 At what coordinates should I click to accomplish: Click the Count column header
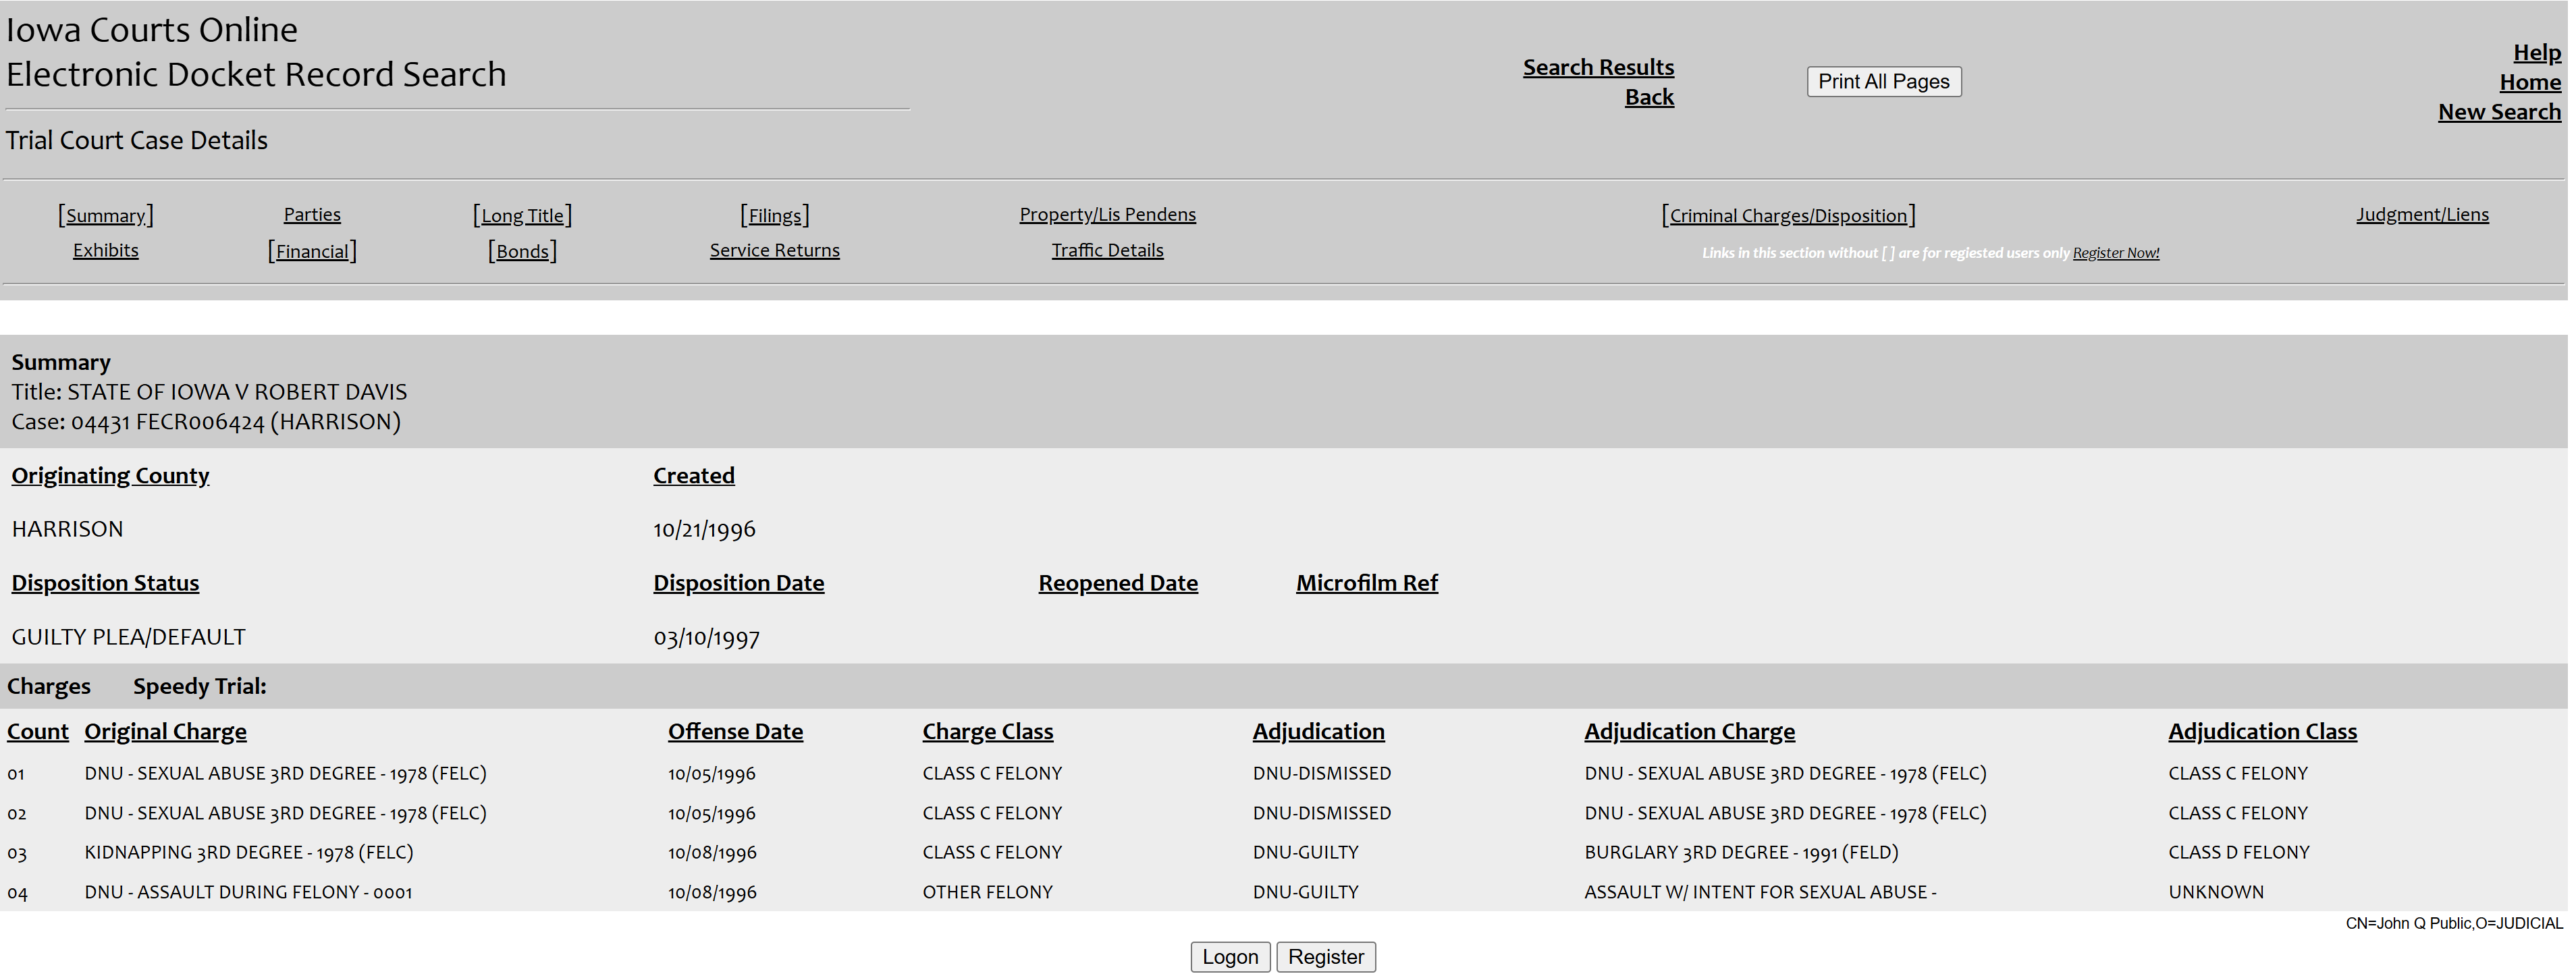click(38, 732)
